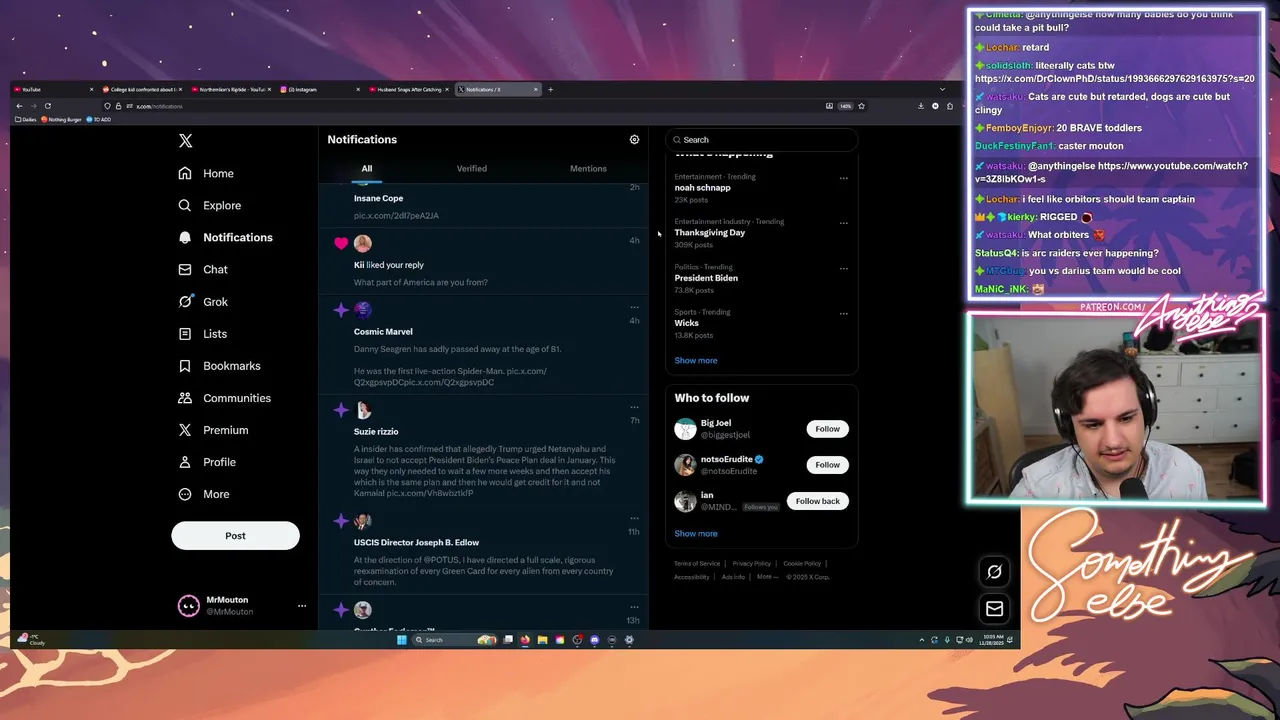Viewport: 1280px width, 720px height.
Task: Open more menu on Cosmic Marvel notification
Action: pos(634,307)
